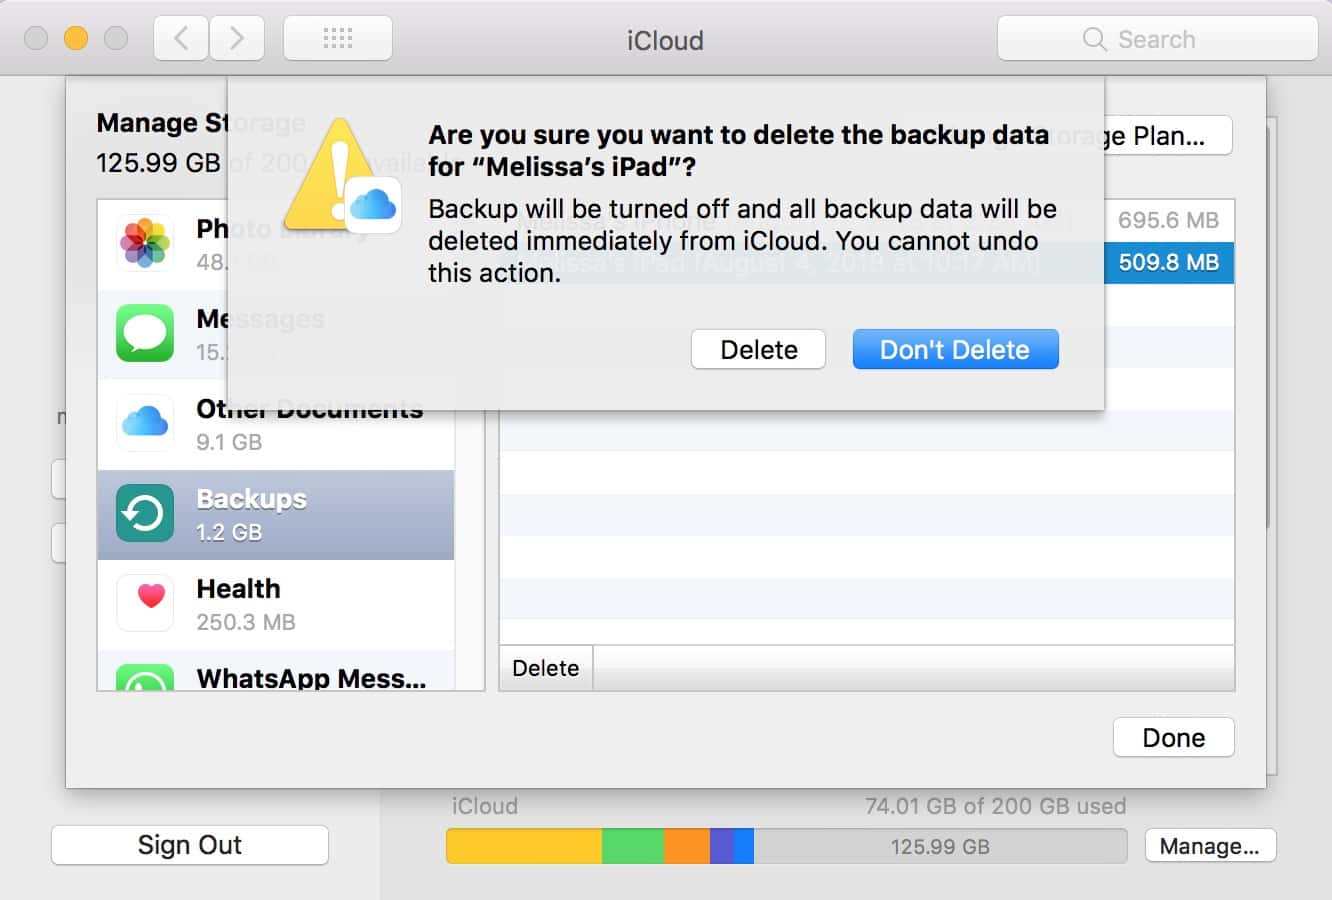Screen dimensions: 1332x900
Task: Click the Done button
Action: click(1173, 737)
